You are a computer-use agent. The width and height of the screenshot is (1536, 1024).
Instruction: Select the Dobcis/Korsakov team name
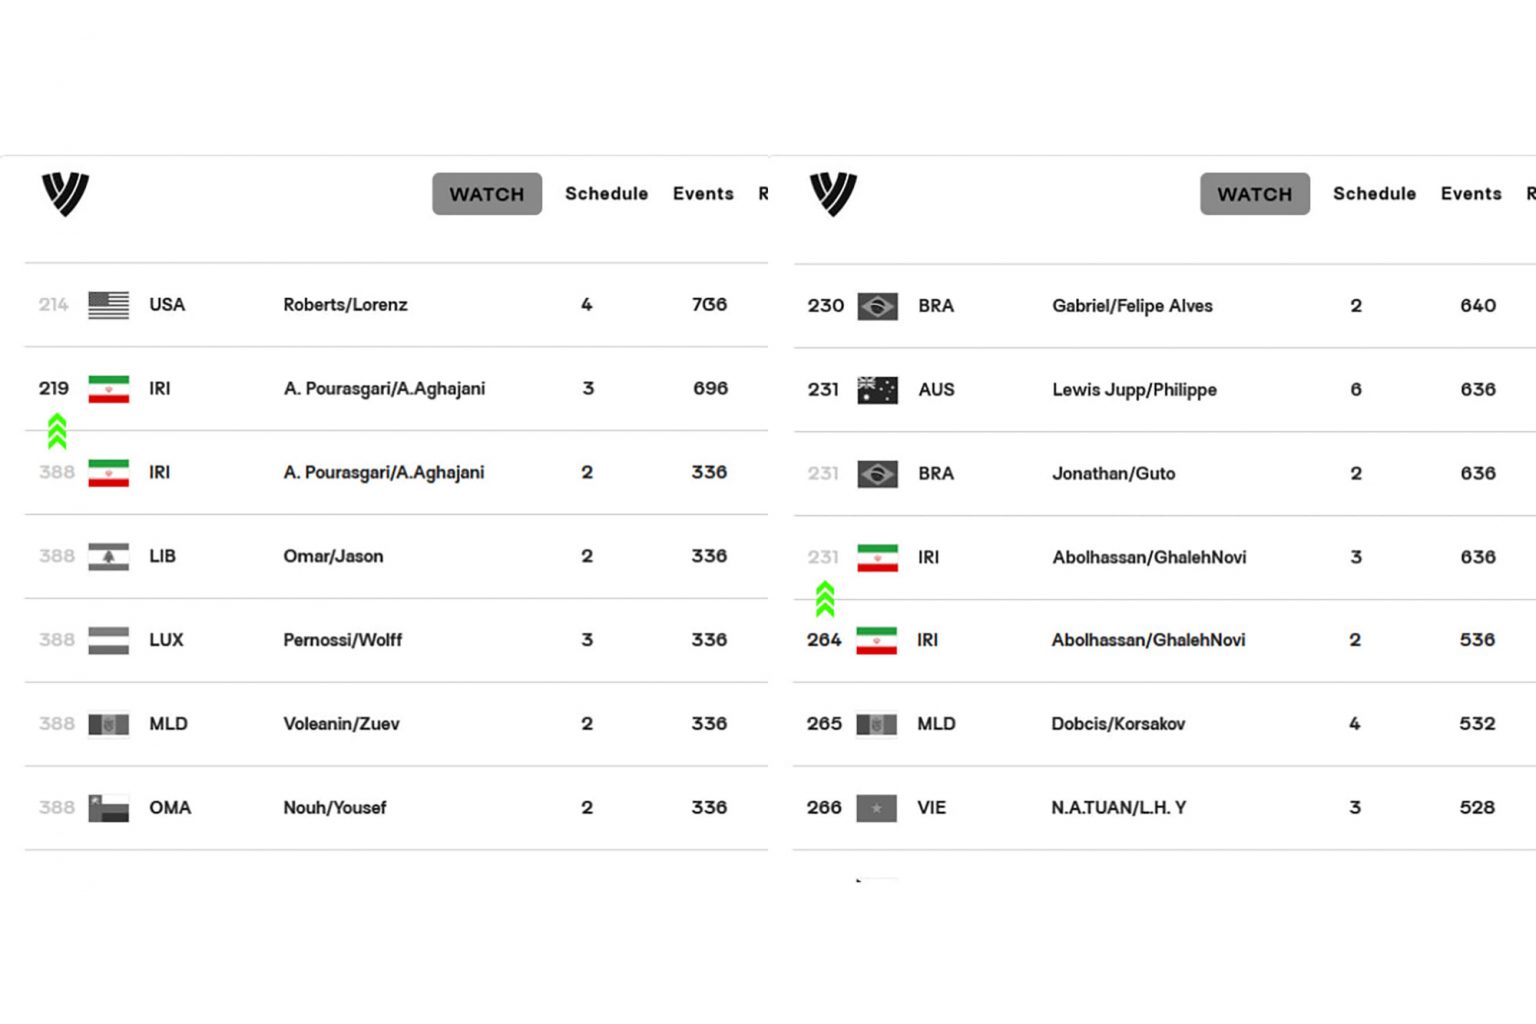click(x=1118, y=724)
